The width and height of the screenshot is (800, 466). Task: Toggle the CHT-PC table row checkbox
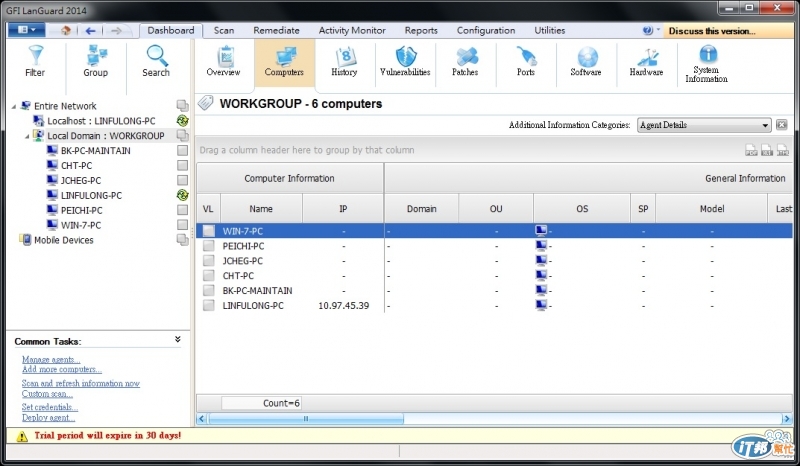point(208,276)
